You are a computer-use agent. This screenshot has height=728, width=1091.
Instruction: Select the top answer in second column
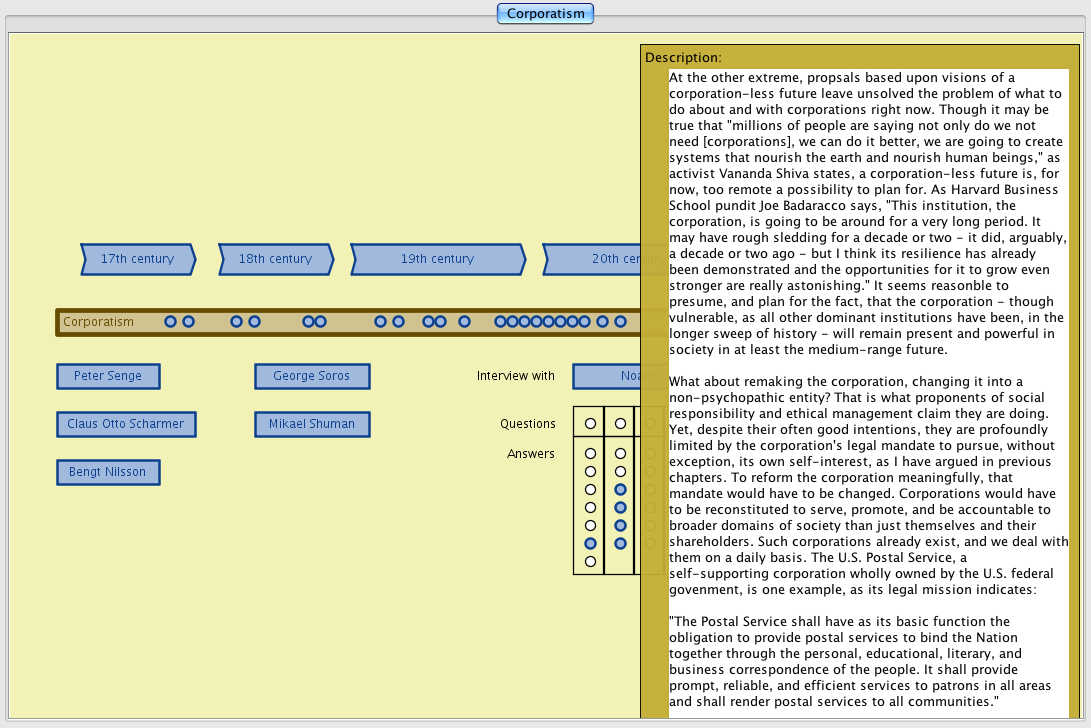tap(620, 454)
